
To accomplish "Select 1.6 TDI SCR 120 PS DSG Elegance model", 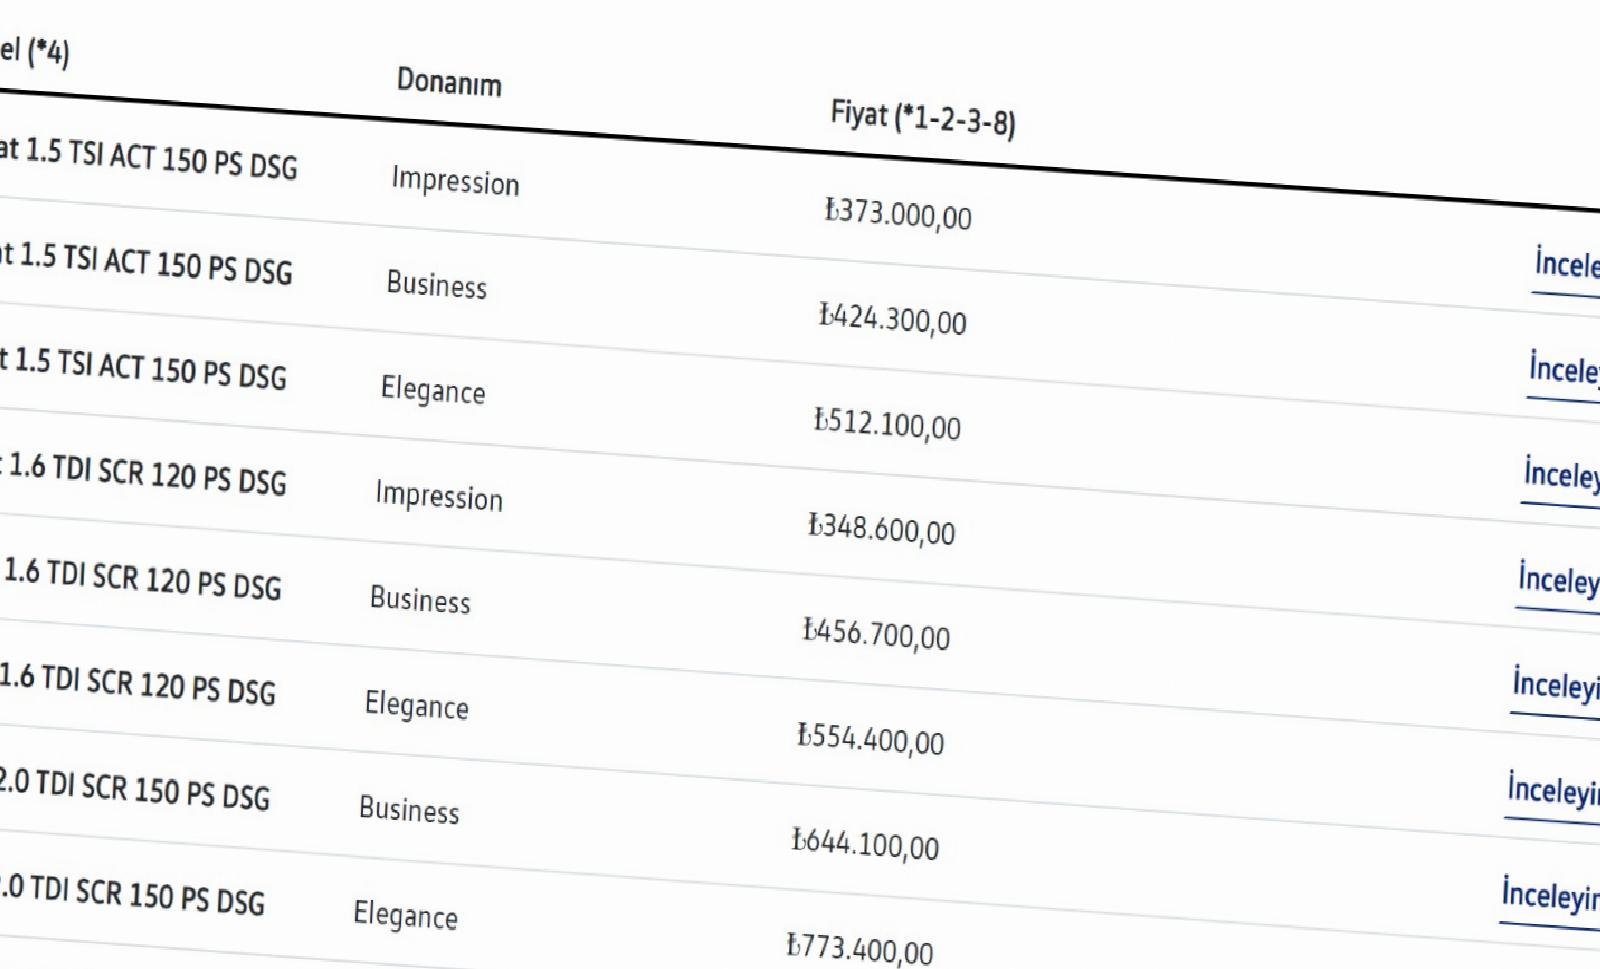I will [x=136, y=684].
